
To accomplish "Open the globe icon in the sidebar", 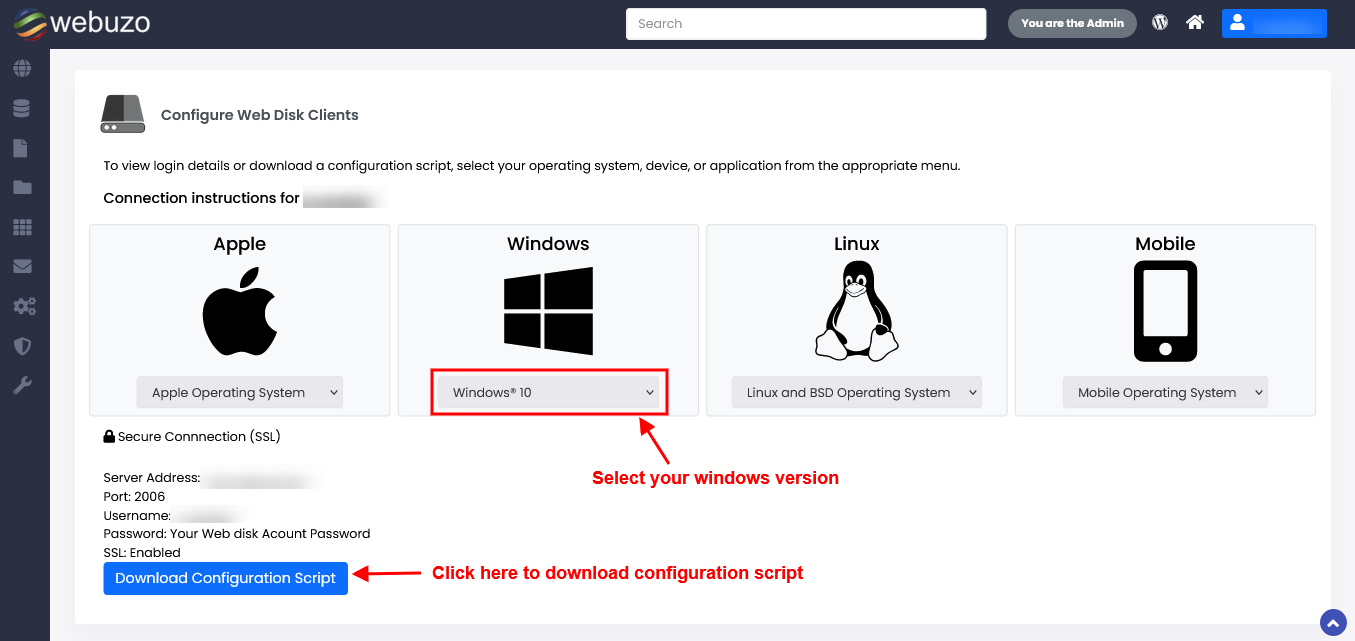I will pyautogui.click(x=24, y=68).
